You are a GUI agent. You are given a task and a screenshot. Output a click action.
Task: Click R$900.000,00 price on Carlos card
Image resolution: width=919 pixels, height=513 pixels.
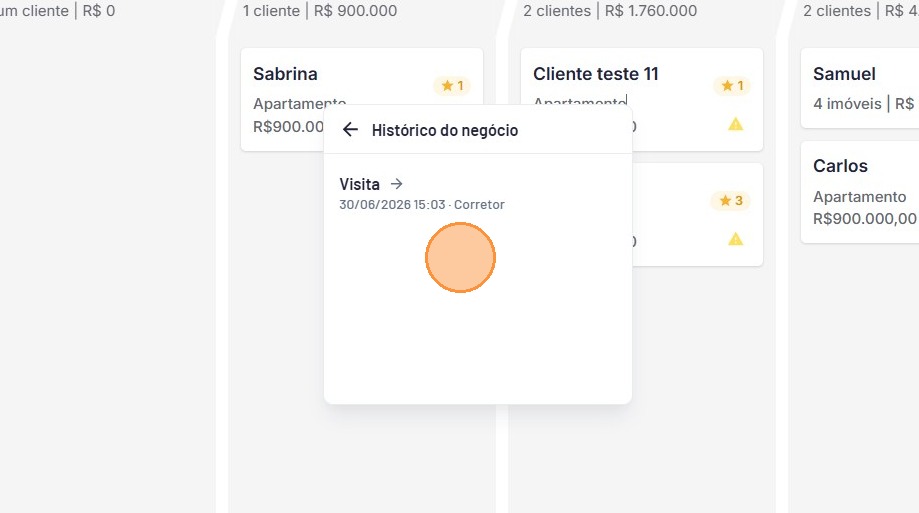(864, 219)
